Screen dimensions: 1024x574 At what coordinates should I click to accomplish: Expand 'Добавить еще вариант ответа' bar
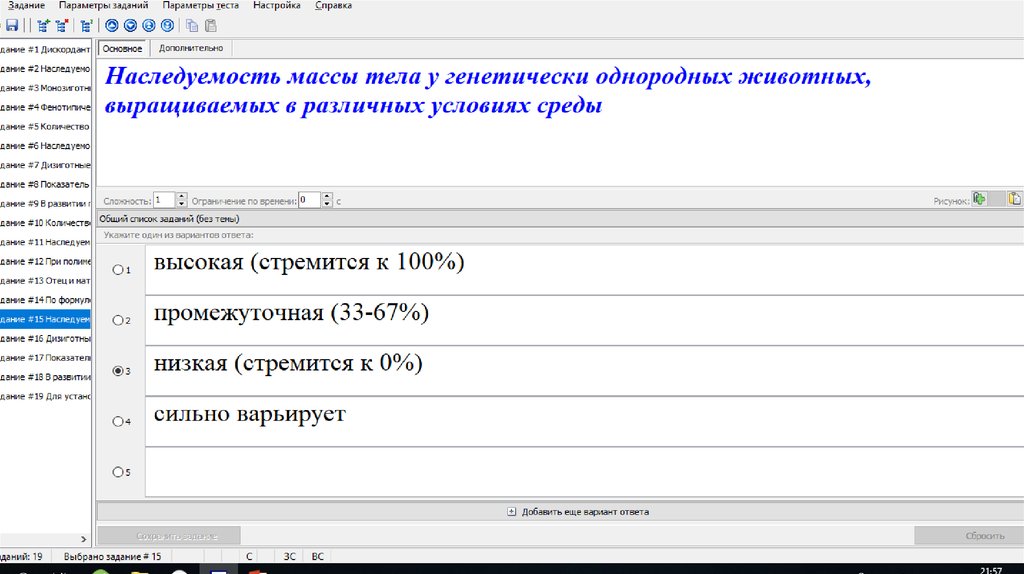coord(578,511)
